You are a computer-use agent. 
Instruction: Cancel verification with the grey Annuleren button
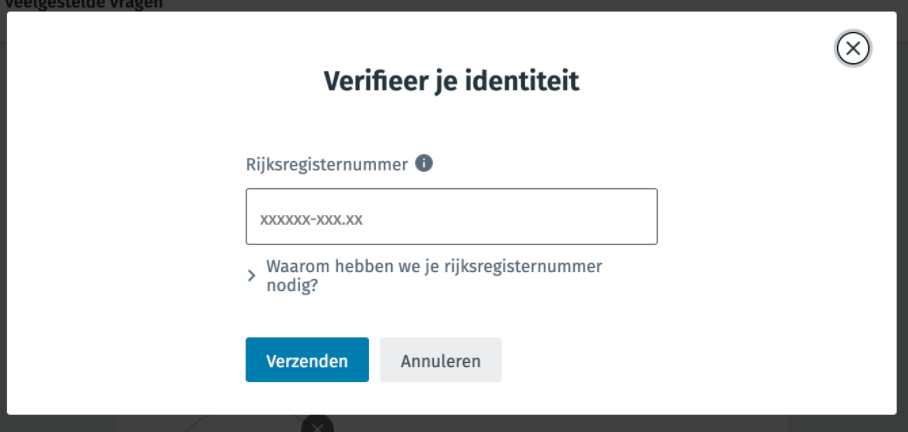click(x=441, y=360)
